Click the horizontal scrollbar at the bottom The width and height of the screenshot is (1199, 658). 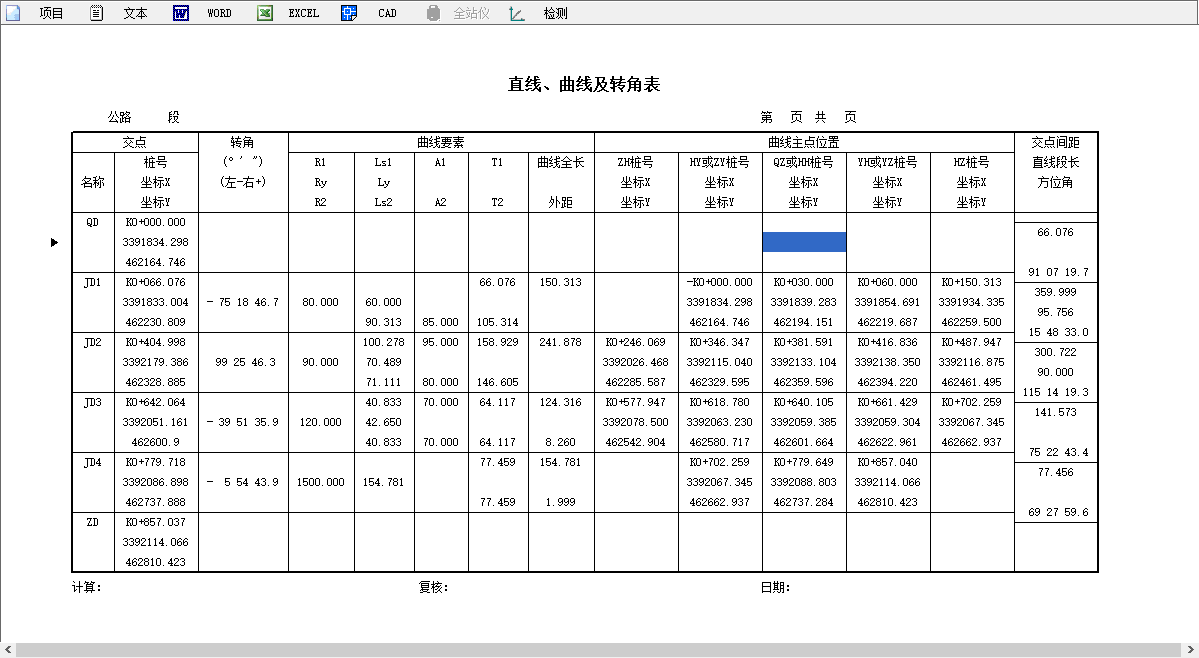click(x=600, y=650)
